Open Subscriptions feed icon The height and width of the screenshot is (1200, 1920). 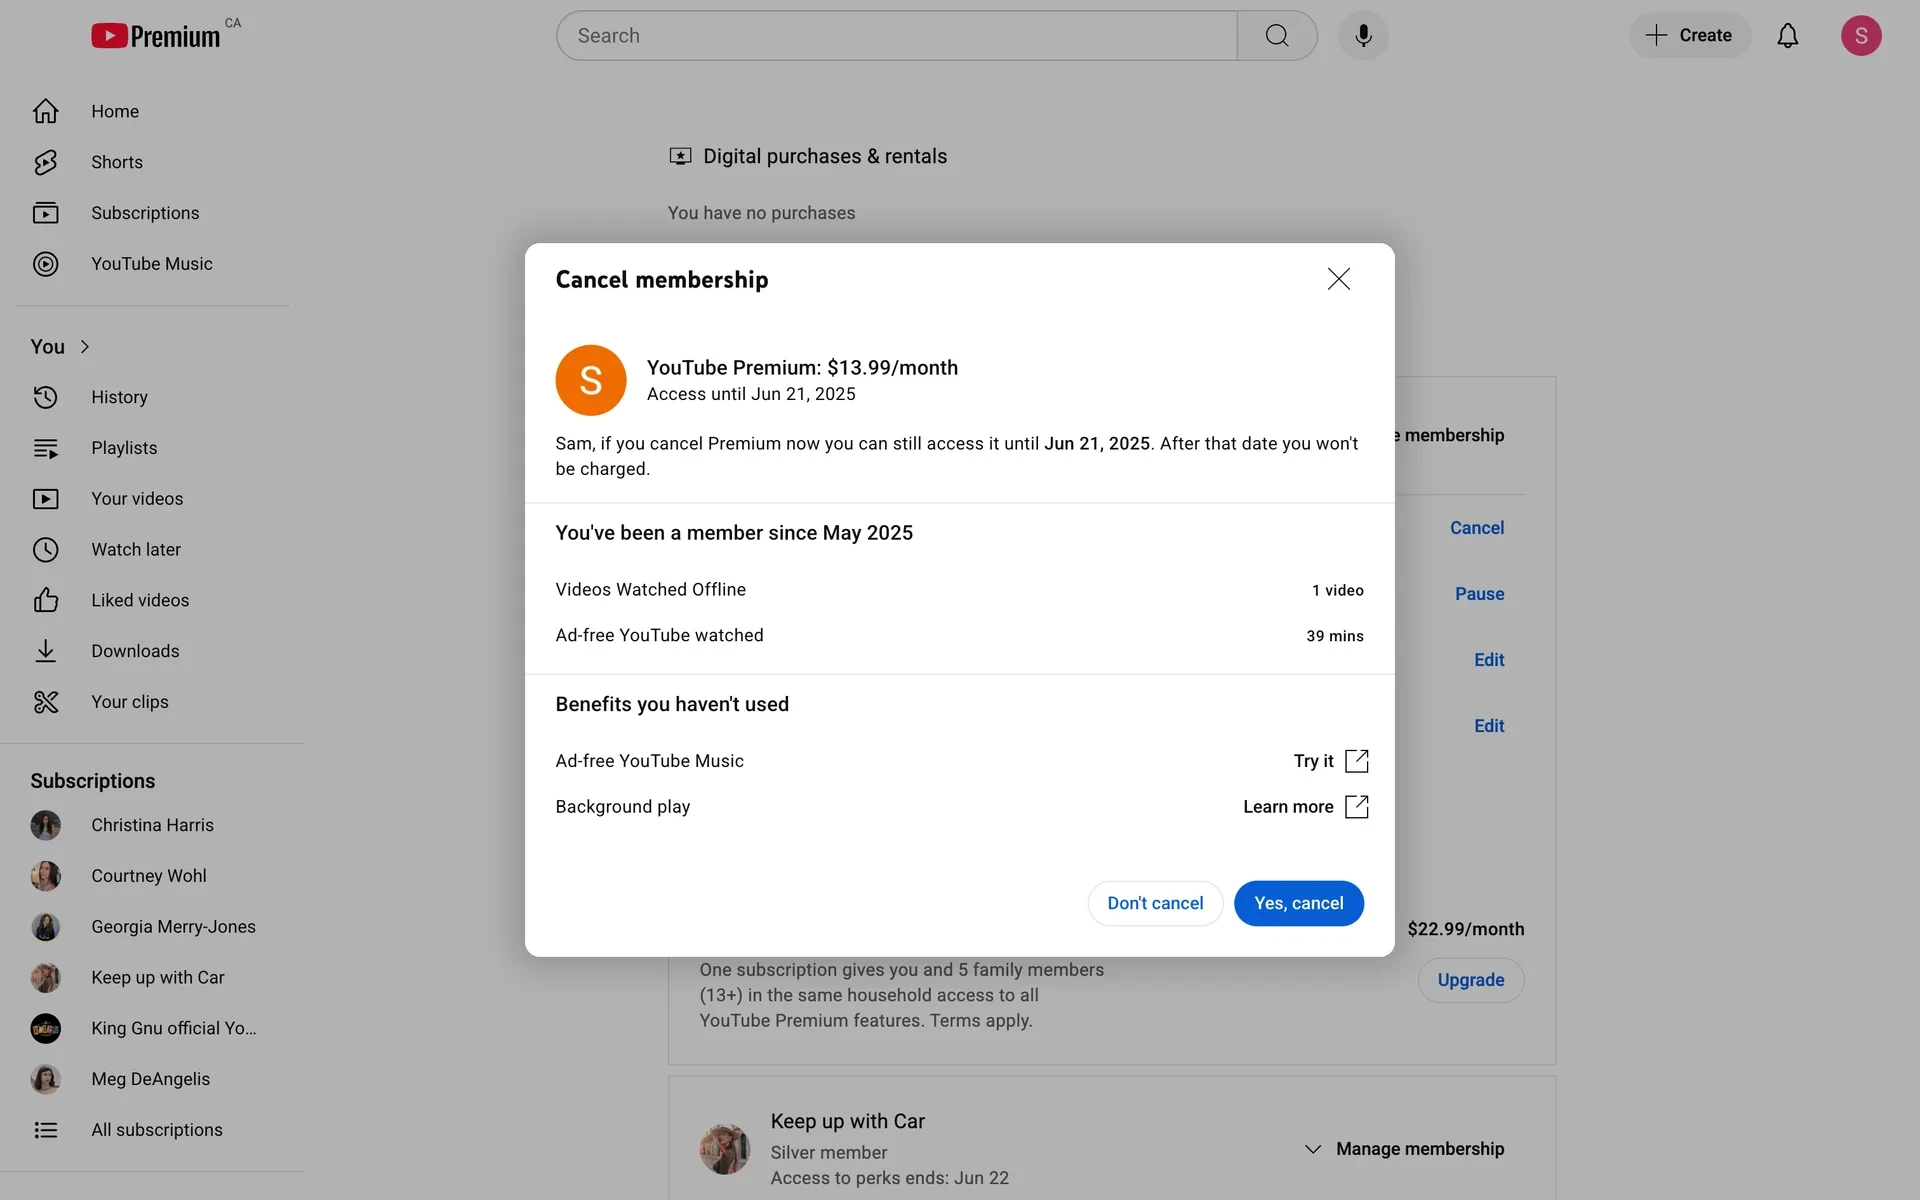[45, 213]
